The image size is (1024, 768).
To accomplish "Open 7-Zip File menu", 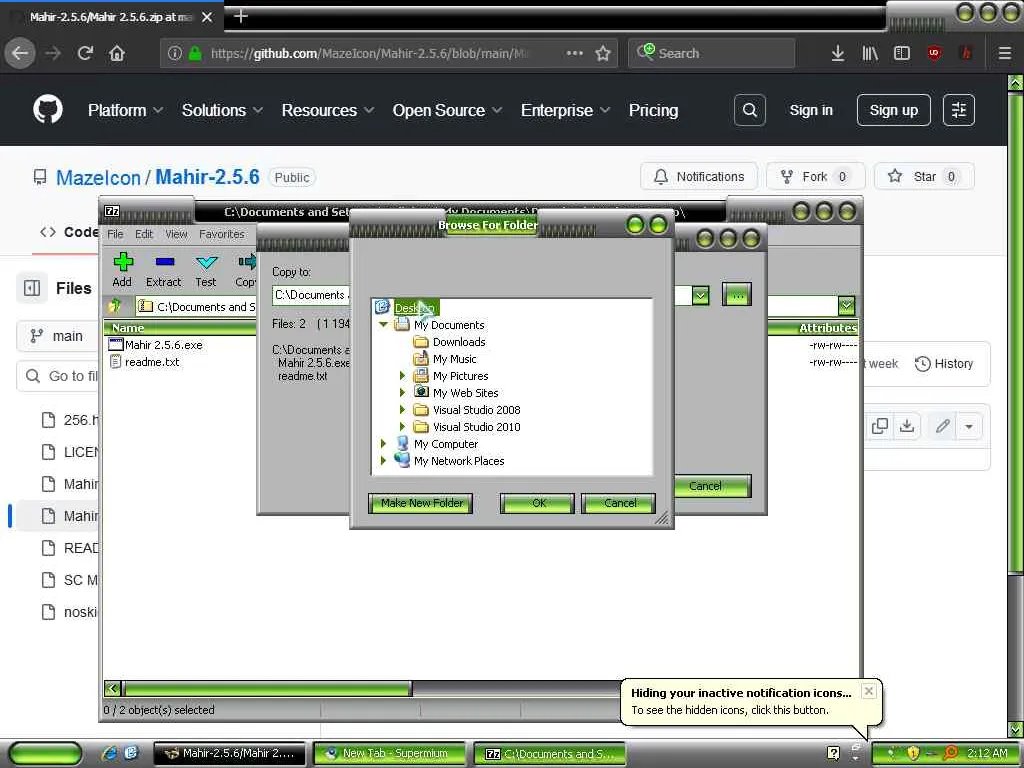I will tap(115, 234).
